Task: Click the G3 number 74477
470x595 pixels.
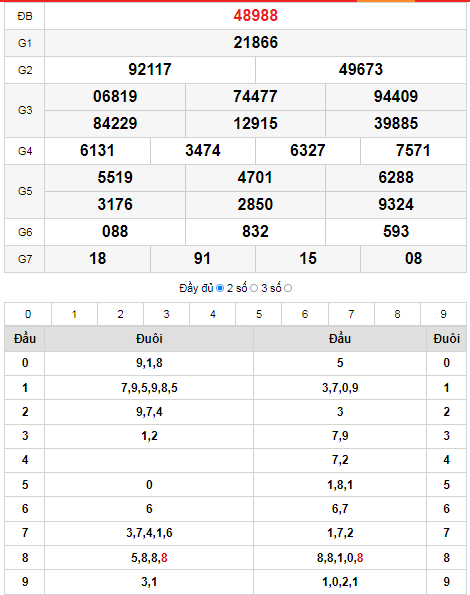Action: 255,96
